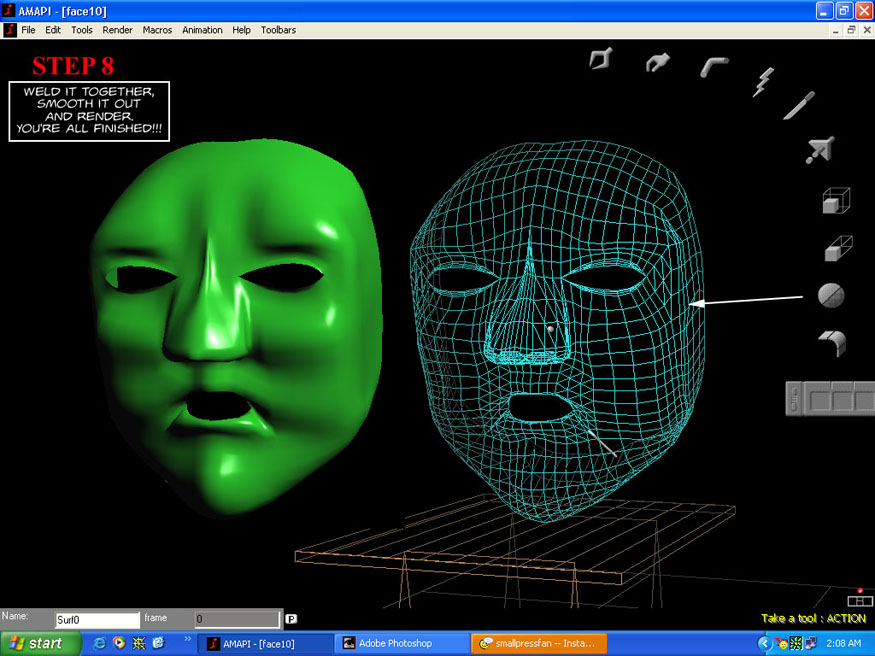Switch to Adobe Photoshop in taskbar
The height and width of the screenshot is (656, 875).
[398, 644]
